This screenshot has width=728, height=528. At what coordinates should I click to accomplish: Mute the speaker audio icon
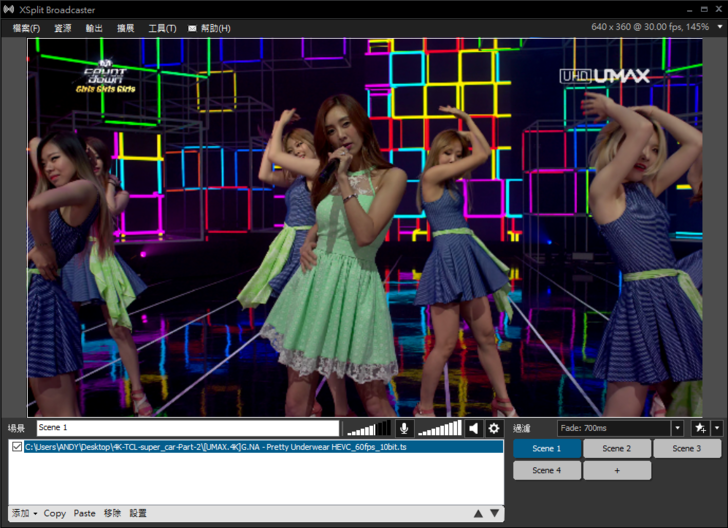(x=474, y=428)
